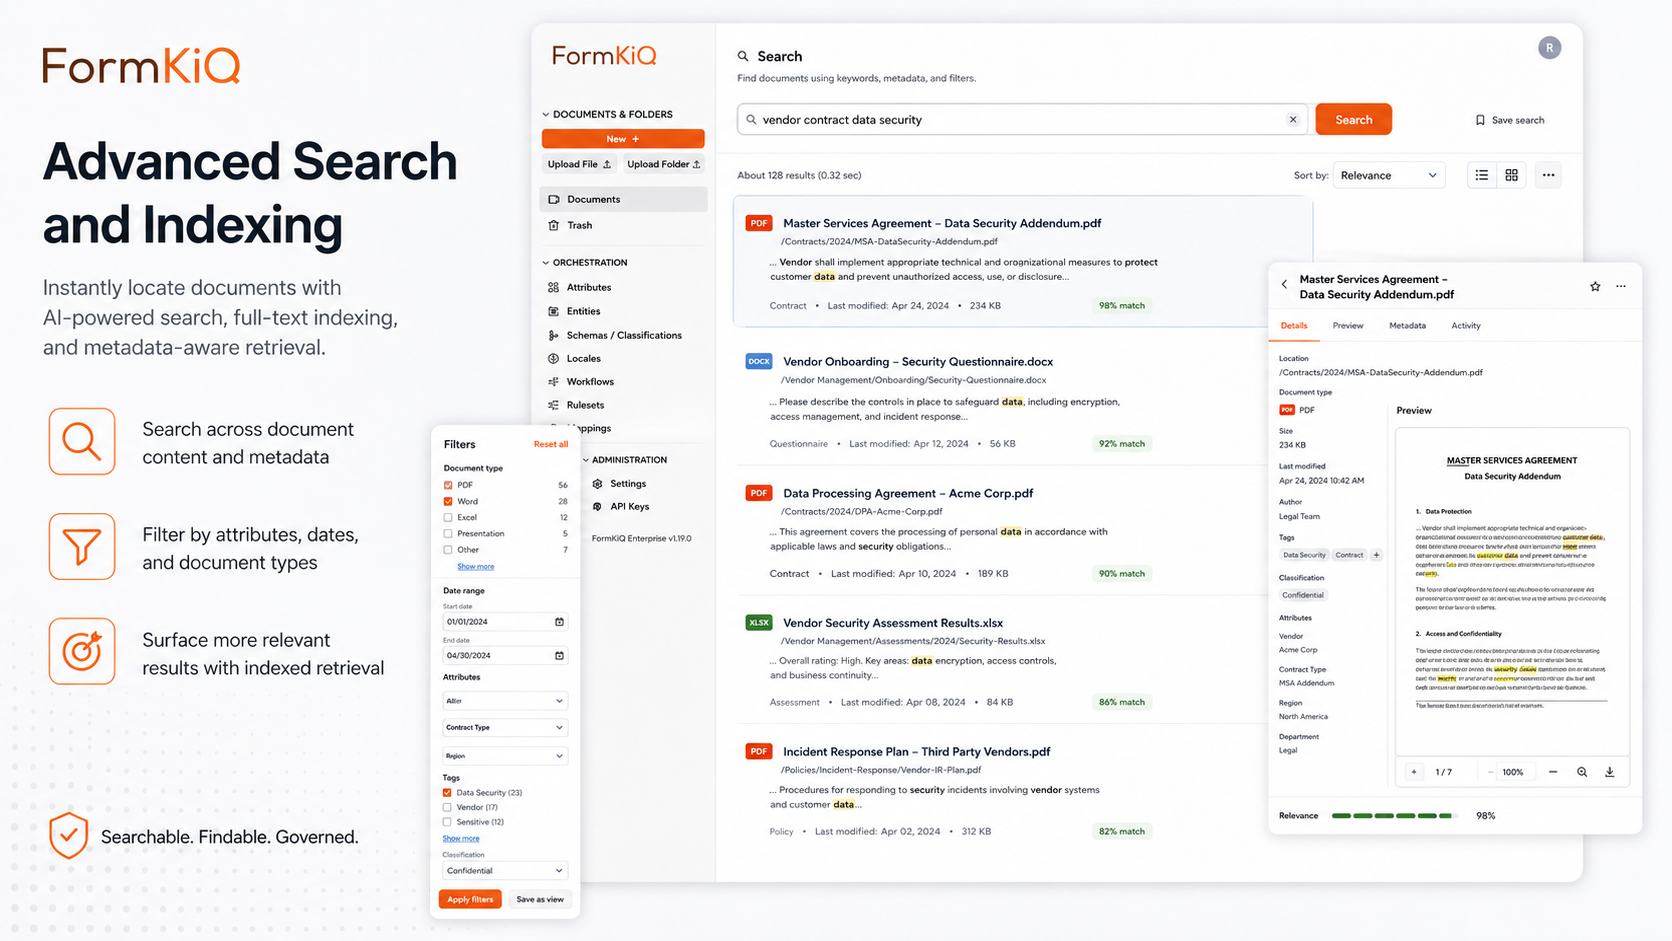Check the Vendor tag filter

(447, 807)
